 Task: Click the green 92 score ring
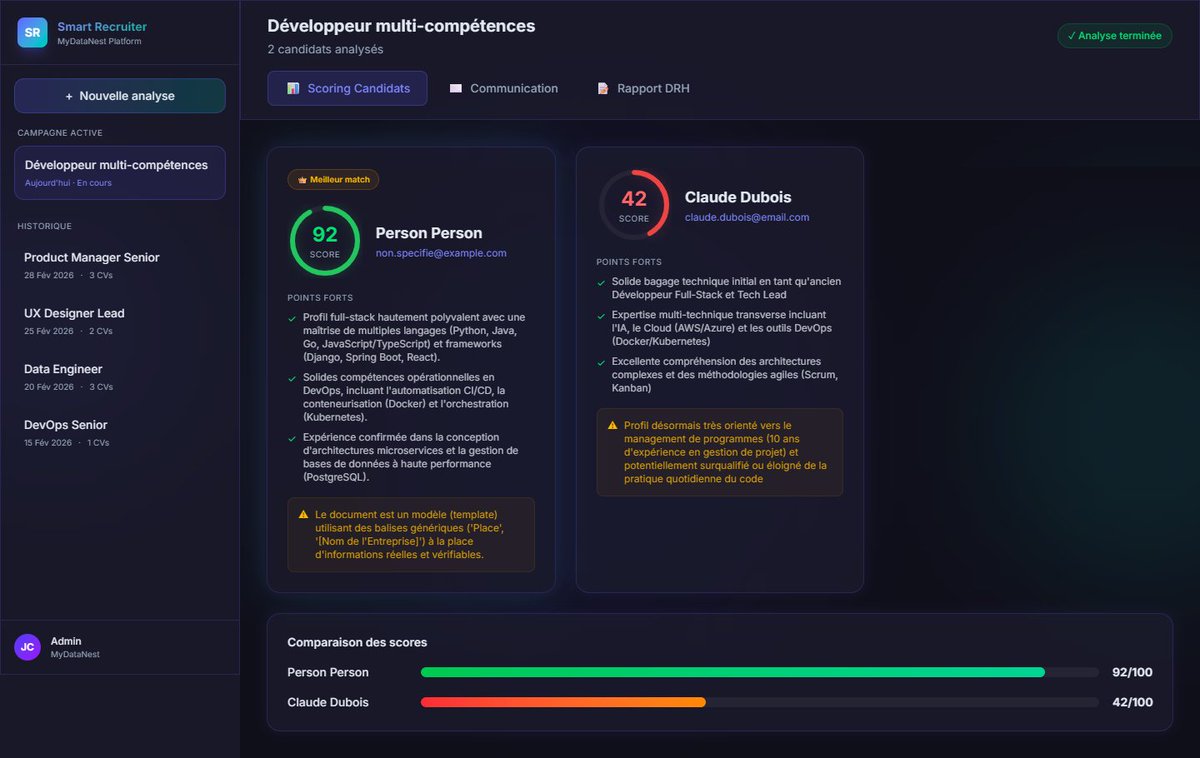pos(325,241)
